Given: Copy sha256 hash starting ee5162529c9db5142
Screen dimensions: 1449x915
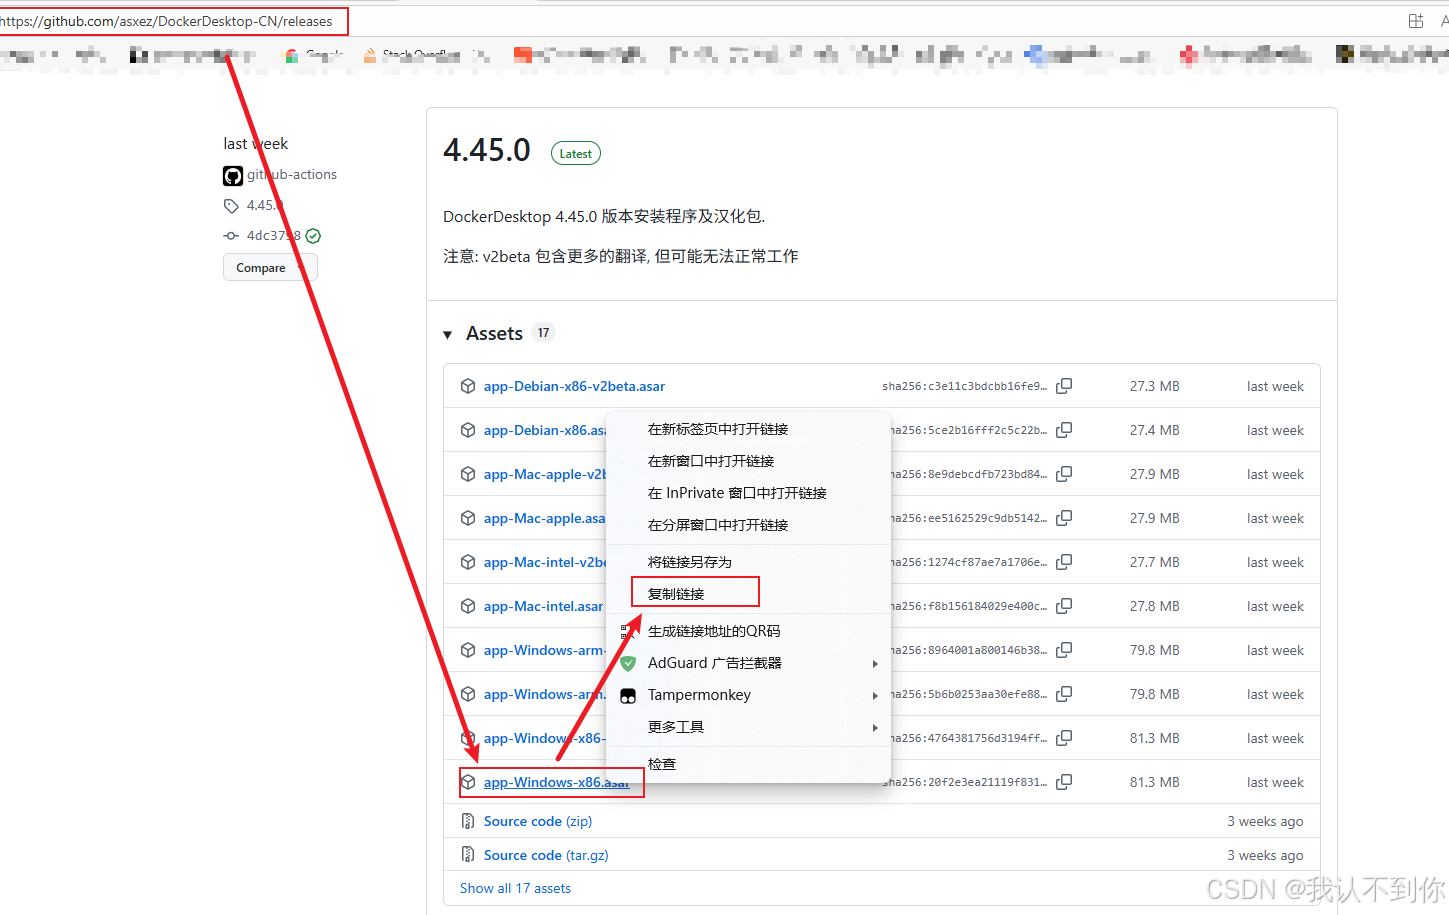Looking at the screenshot, I should tap(1064, 518).
